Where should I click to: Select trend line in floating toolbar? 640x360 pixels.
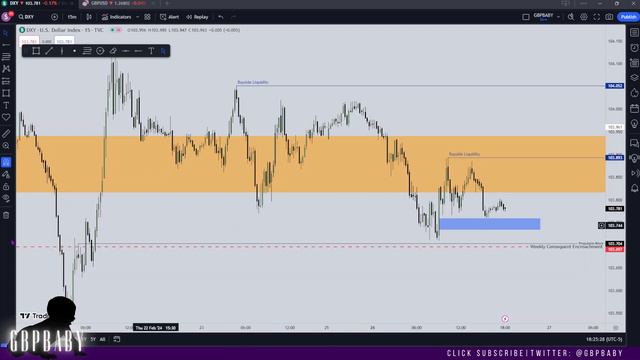click(x=49, y=51)
